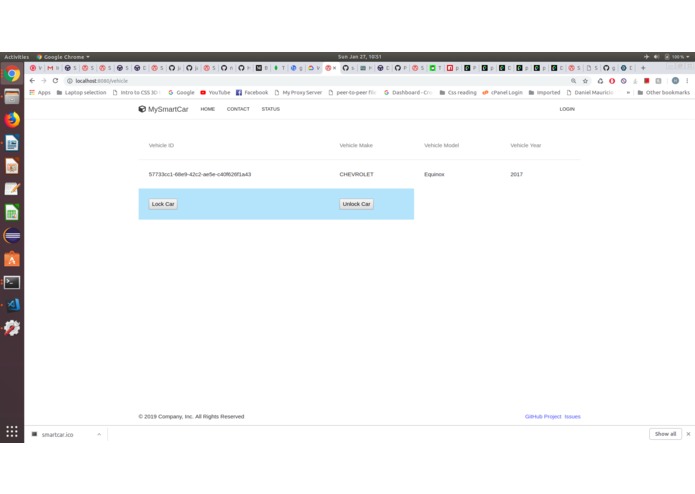695x494 pixels.
Task: Launch Firefox from the dock
Action: (x=12, y=120)
